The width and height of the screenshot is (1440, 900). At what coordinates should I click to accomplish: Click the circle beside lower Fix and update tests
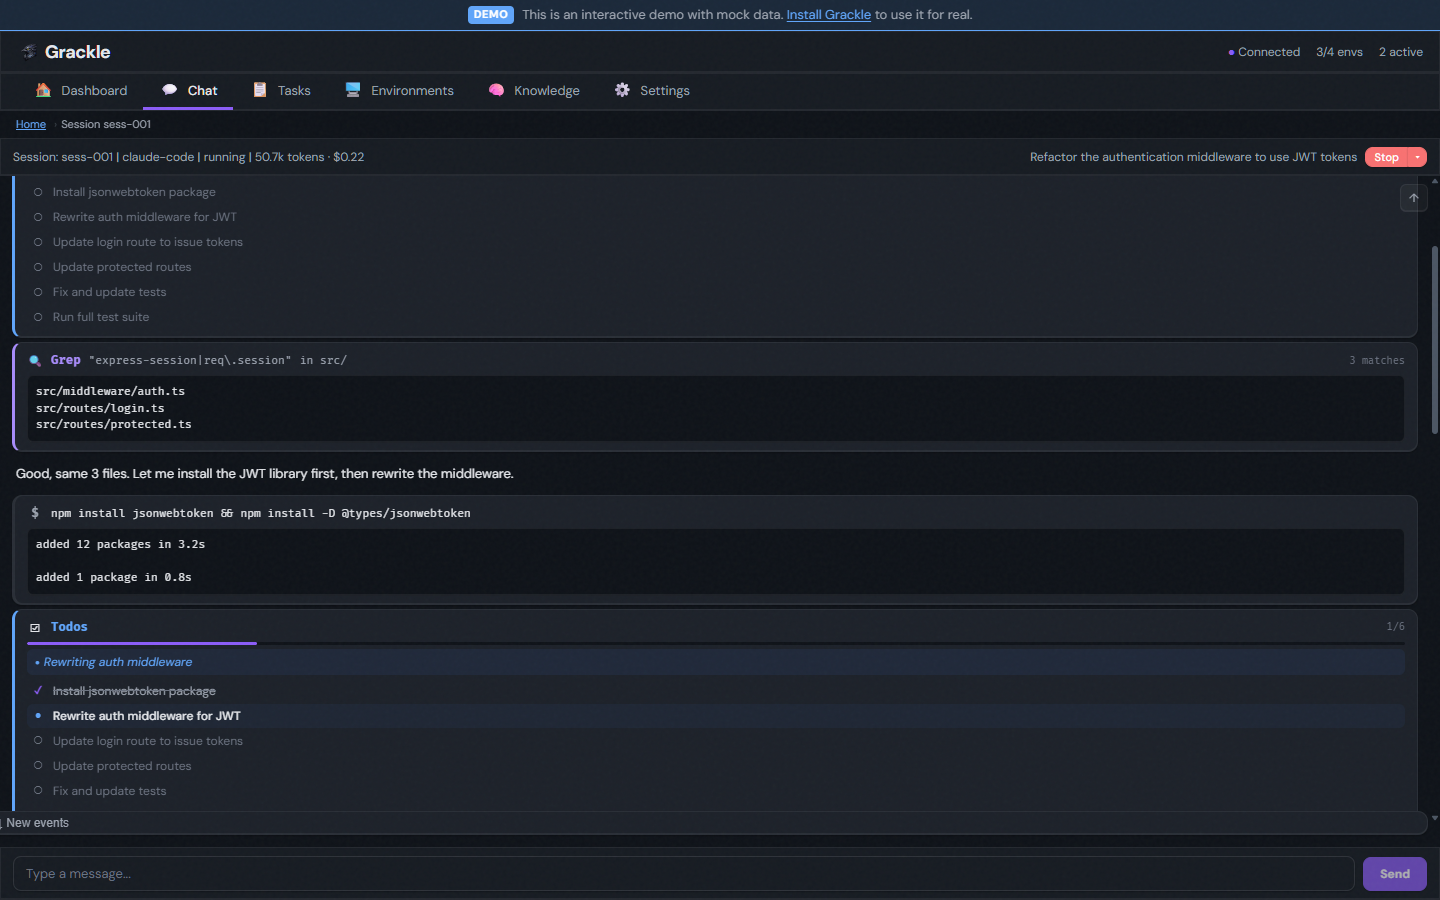38,791
